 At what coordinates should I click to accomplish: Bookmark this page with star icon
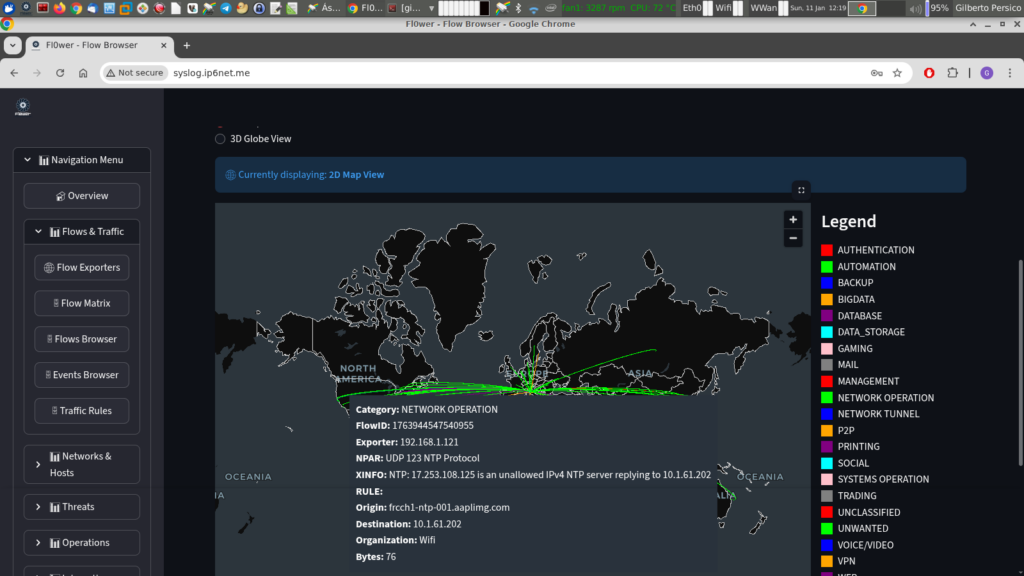click(x=897, y=73)
